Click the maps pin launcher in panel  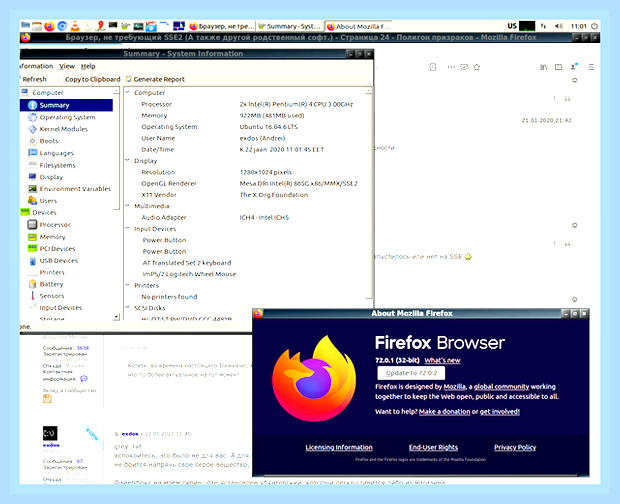[x=100, y=26]
